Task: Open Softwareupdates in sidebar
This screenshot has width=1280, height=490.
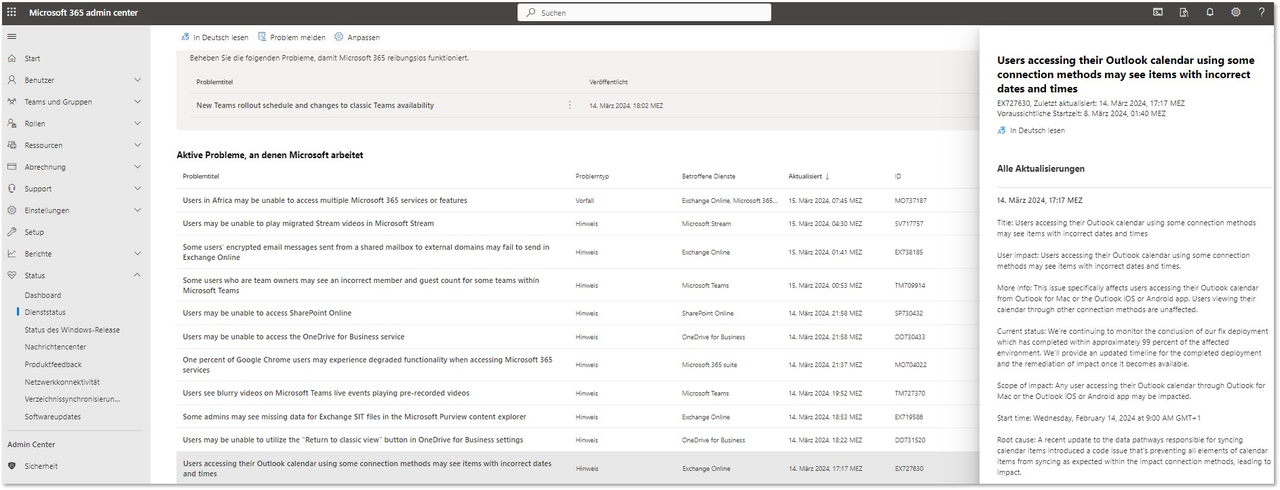Action: point(53,416)
